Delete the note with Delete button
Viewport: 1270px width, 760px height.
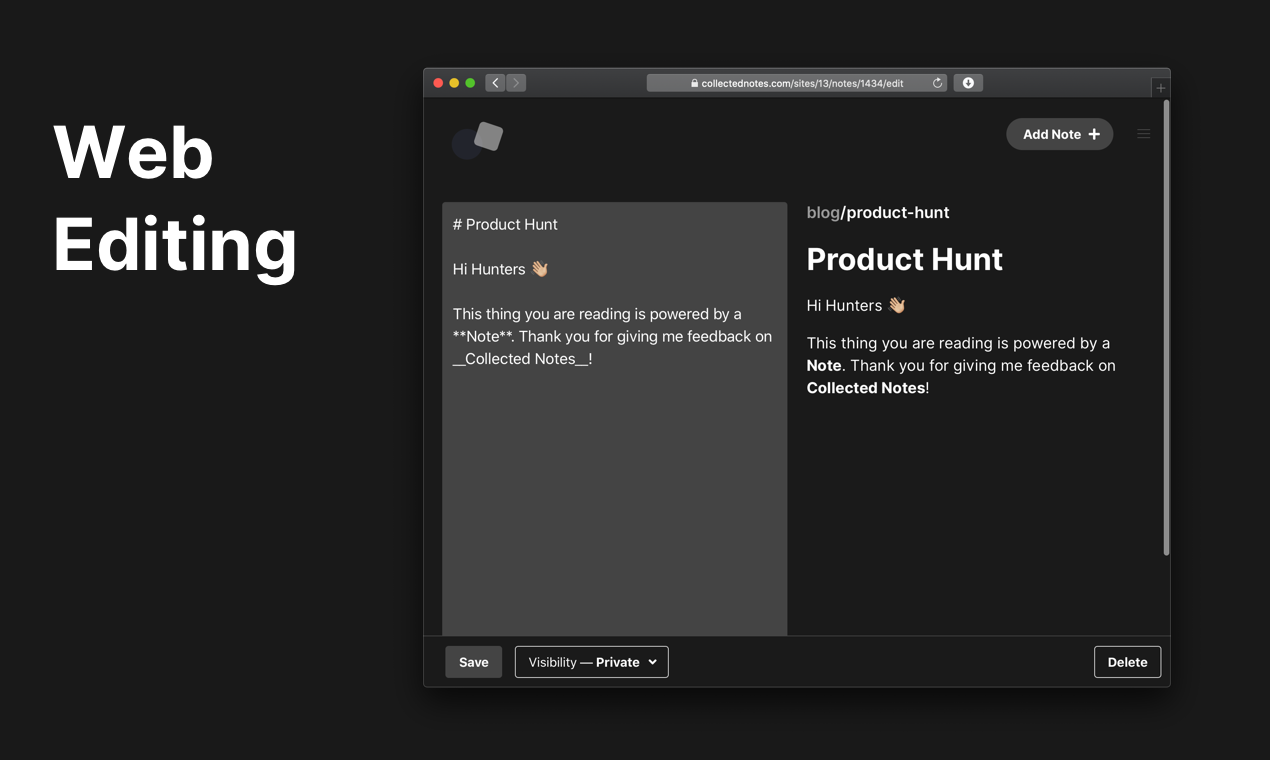pos(1128,662)
